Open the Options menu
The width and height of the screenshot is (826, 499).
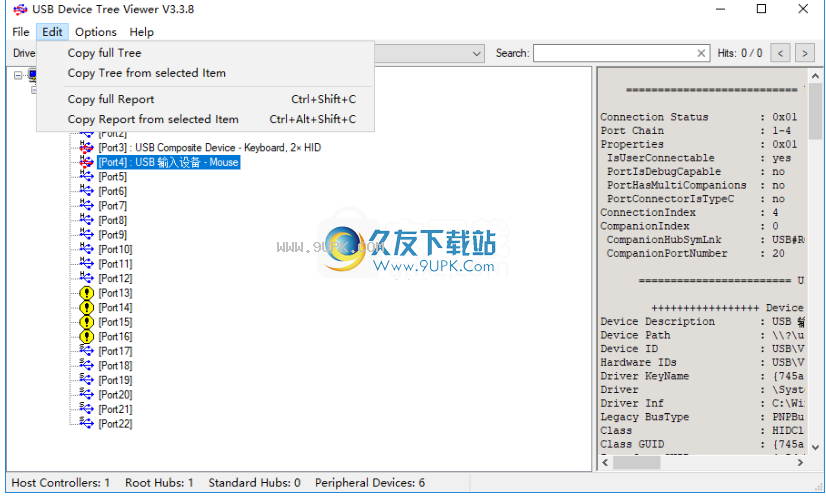point(95,32)
